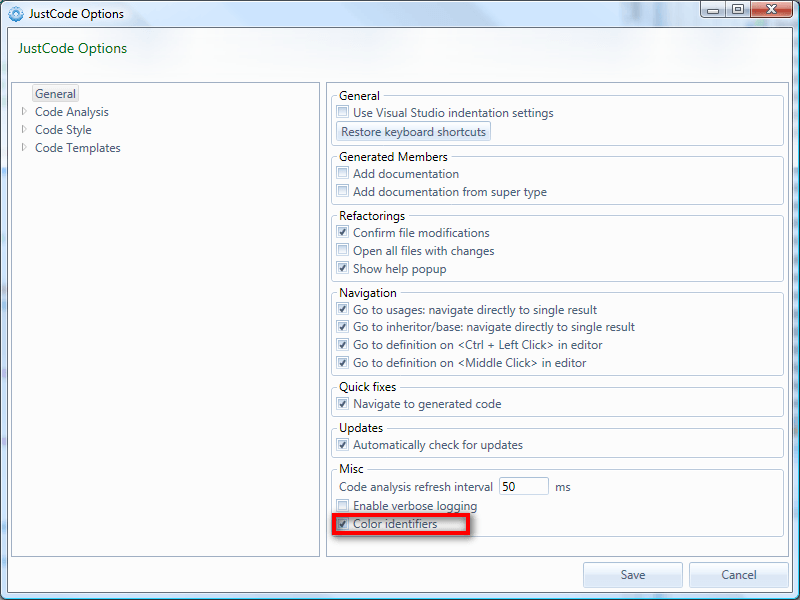Uncheck Confirm file modifications
800x600 pixels.
coord(342,232)
